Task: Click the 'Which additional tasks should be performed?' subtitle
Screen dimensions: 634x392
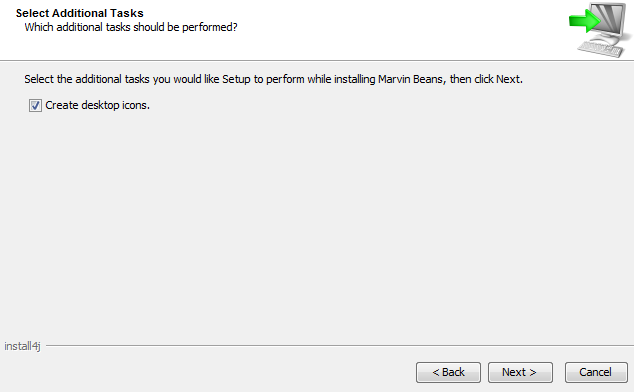Action: pos(131,27)
